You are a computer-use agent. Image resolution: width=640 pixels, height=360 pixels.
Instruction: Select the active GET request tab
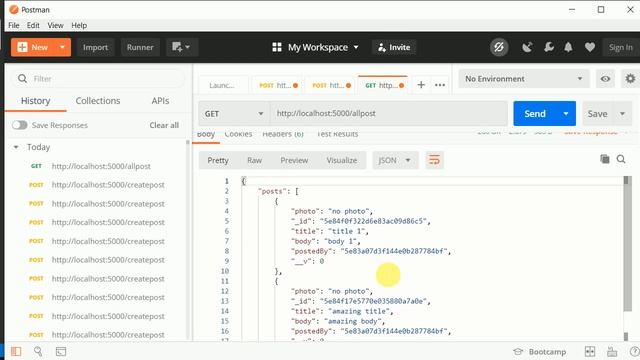tap(383, 85)
